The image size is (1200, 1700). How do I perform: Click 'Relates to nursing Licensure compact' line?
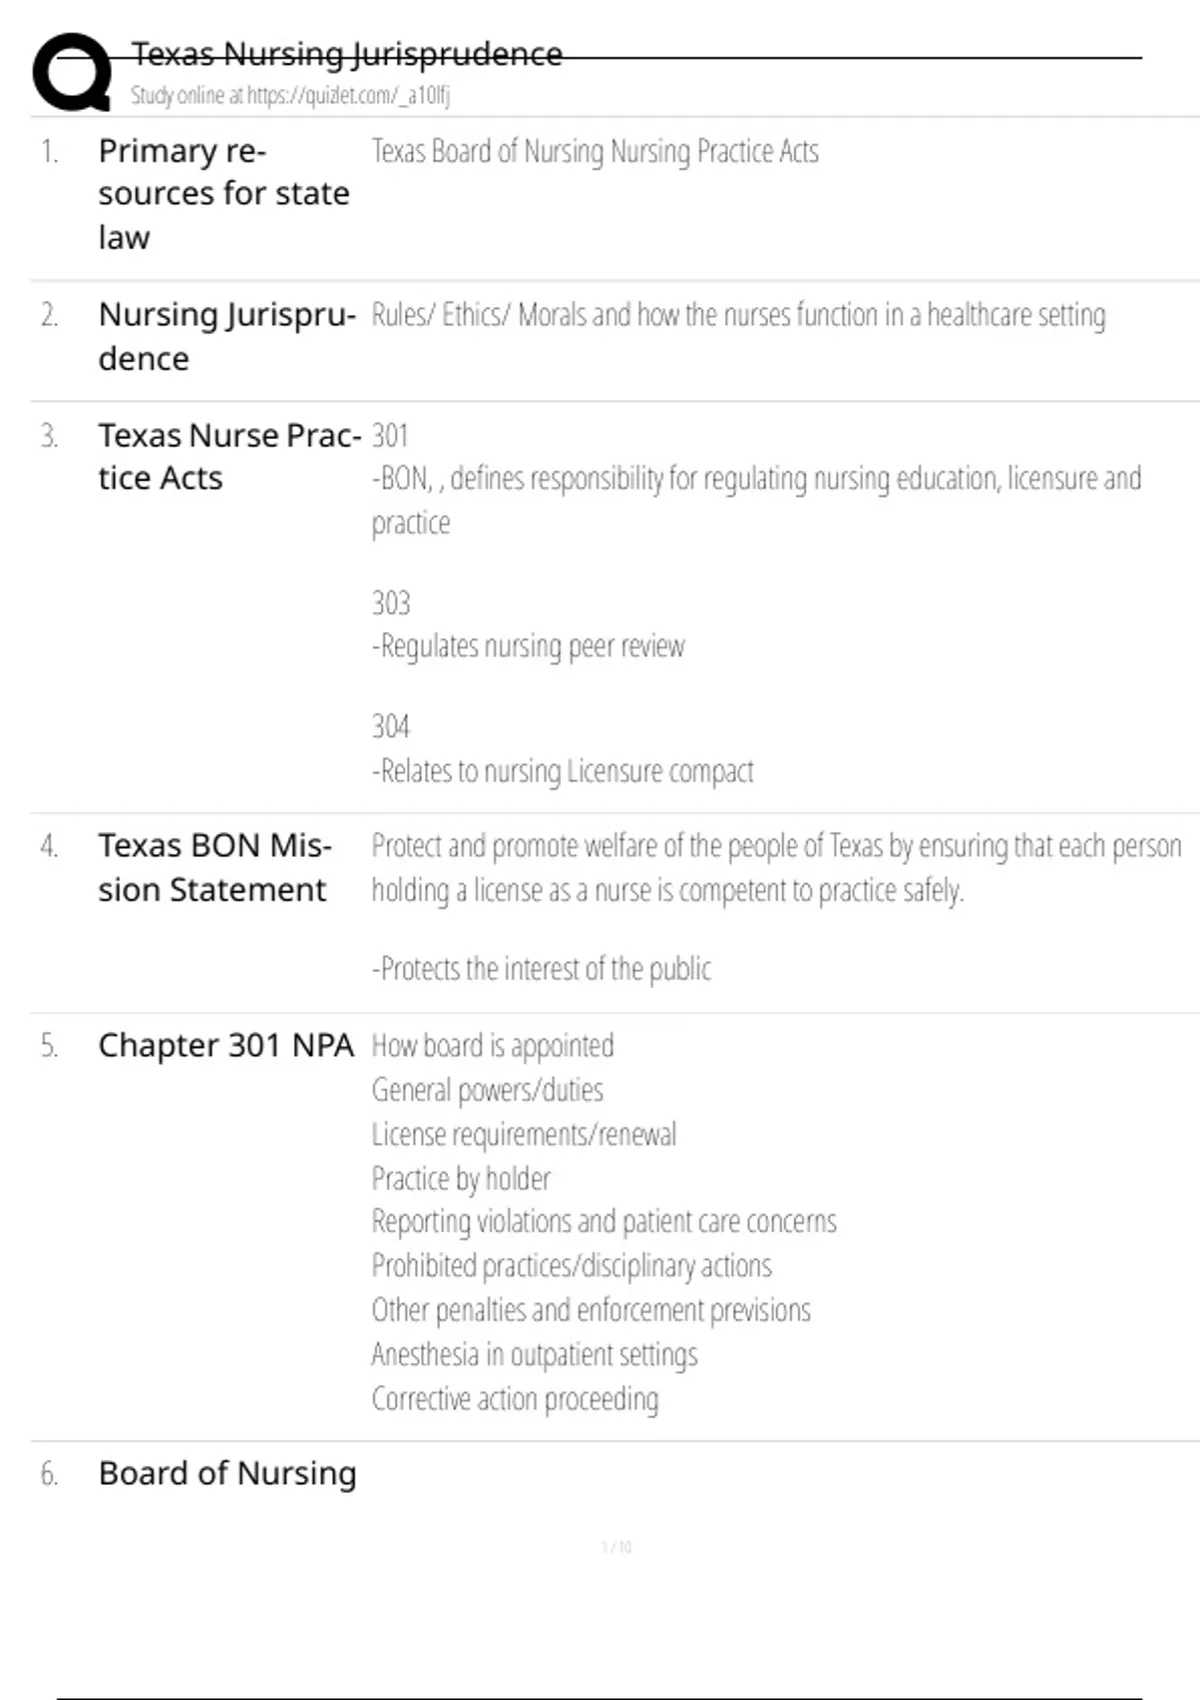pos(562,771)
